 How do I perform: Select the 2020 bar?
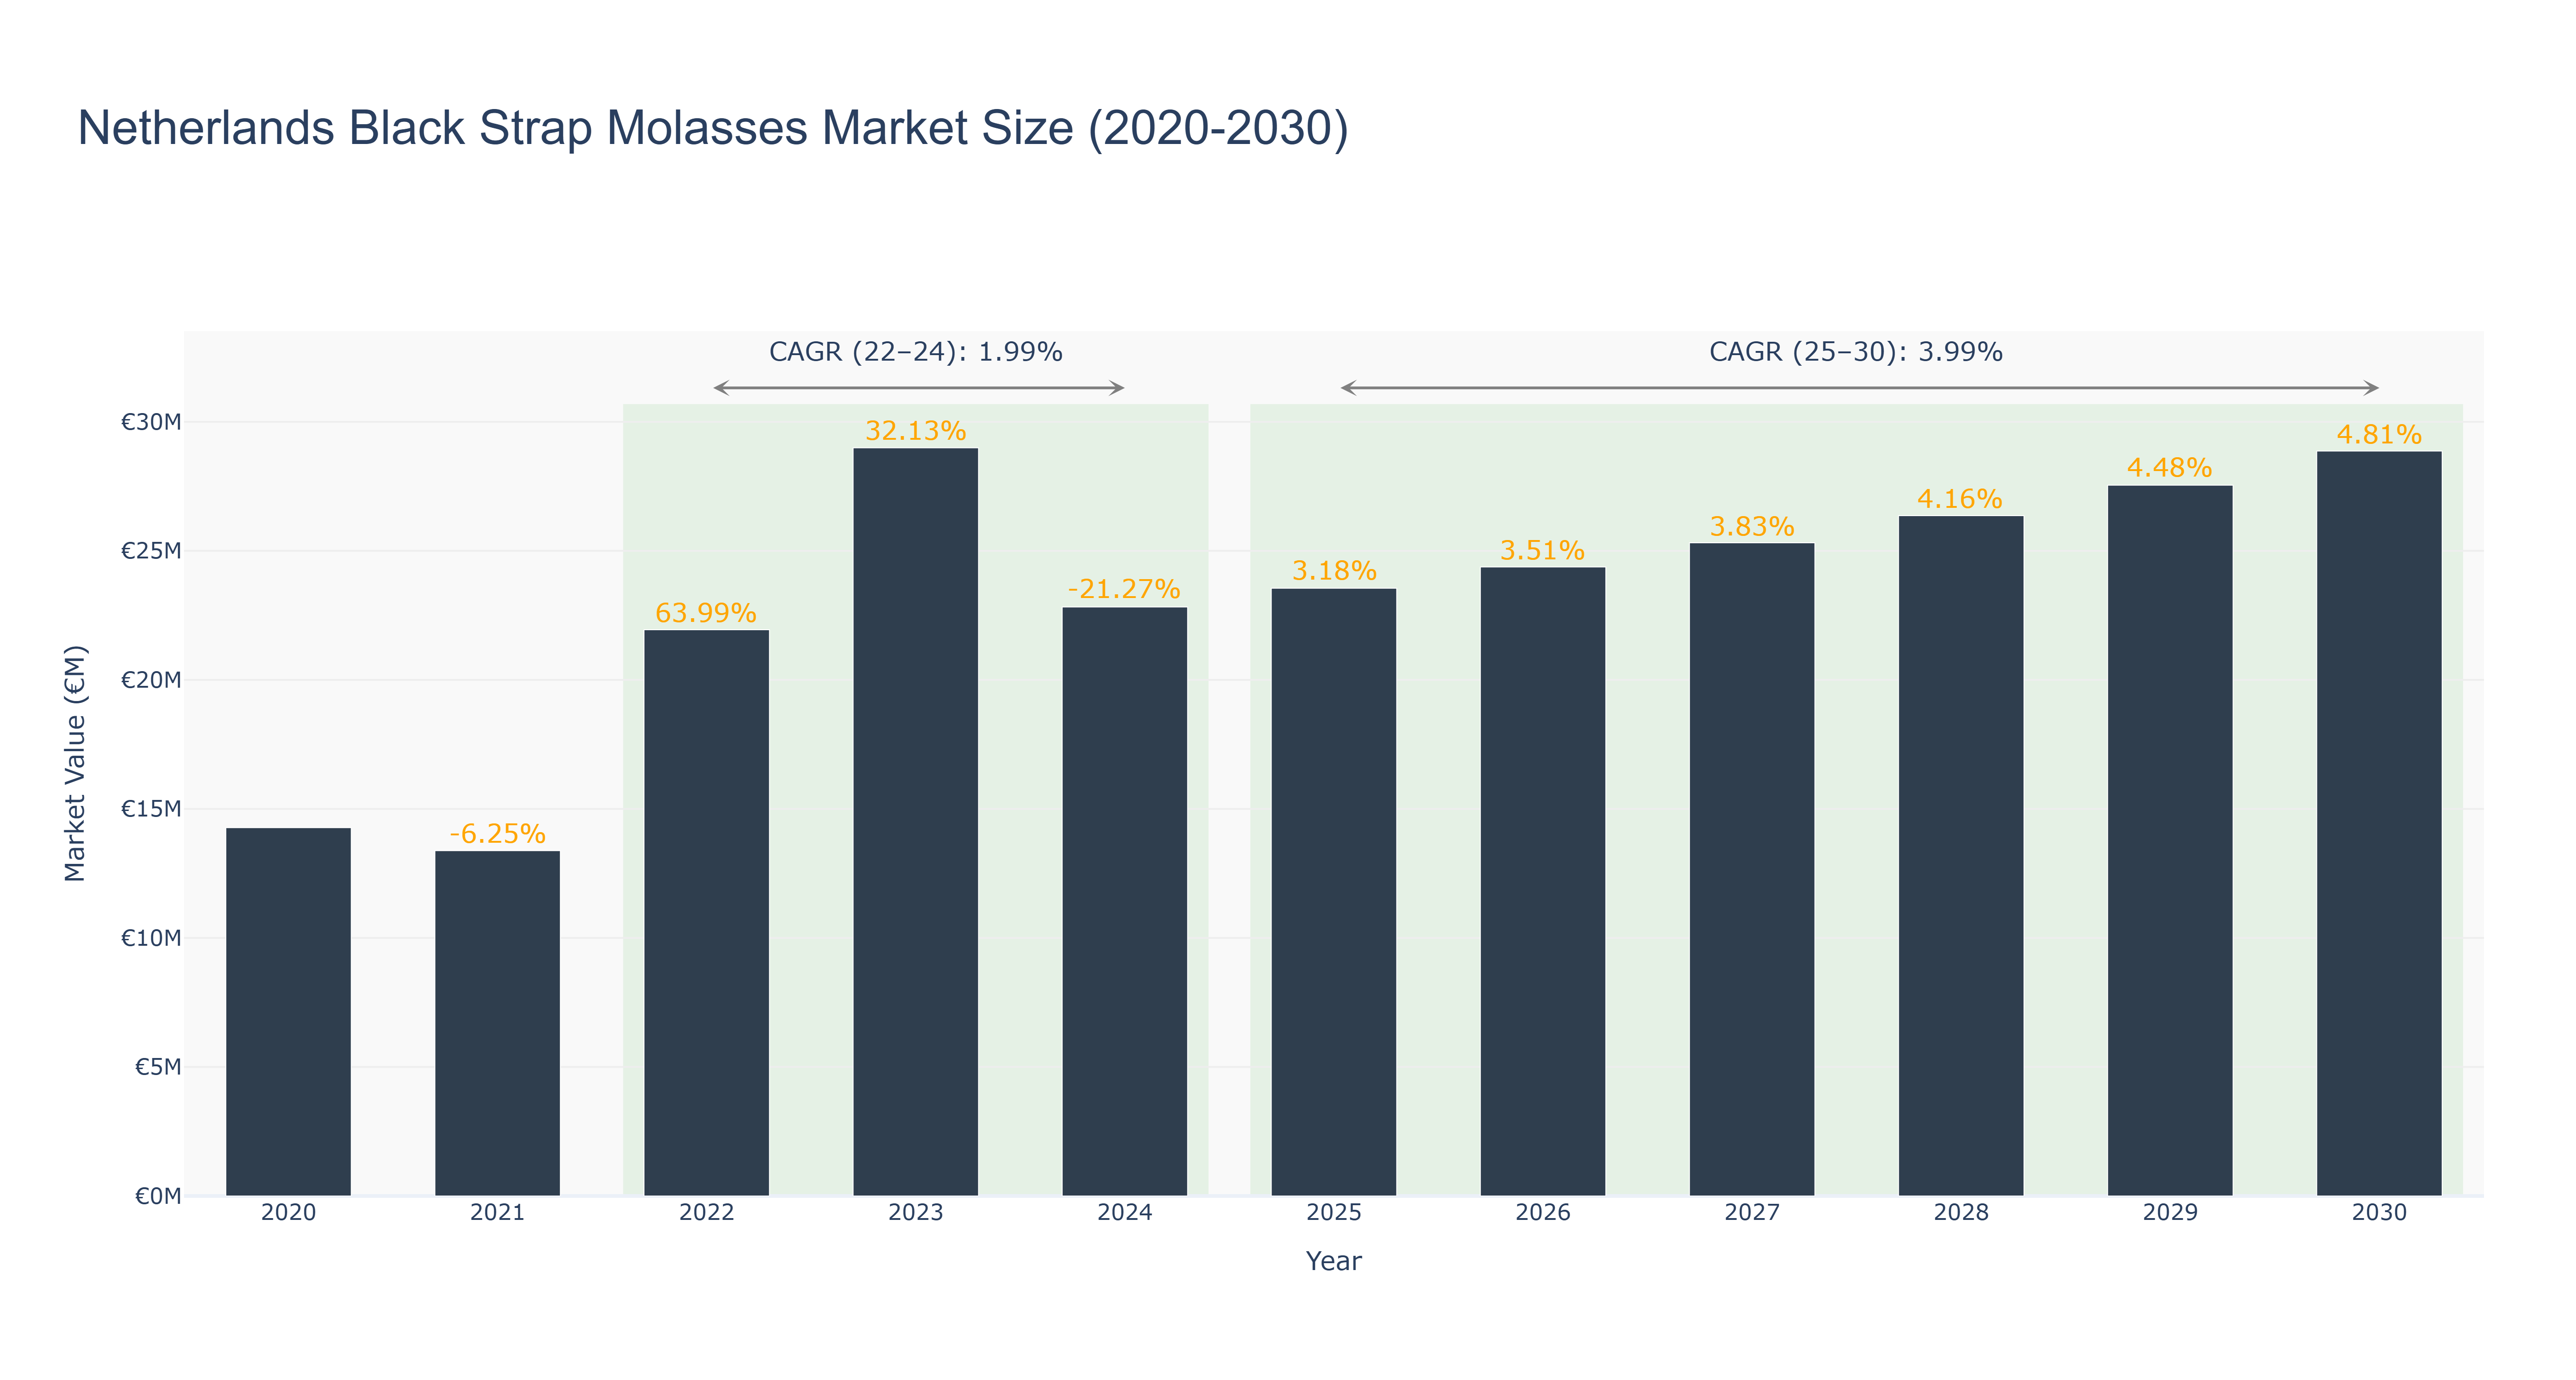(x=288, y=1011)
